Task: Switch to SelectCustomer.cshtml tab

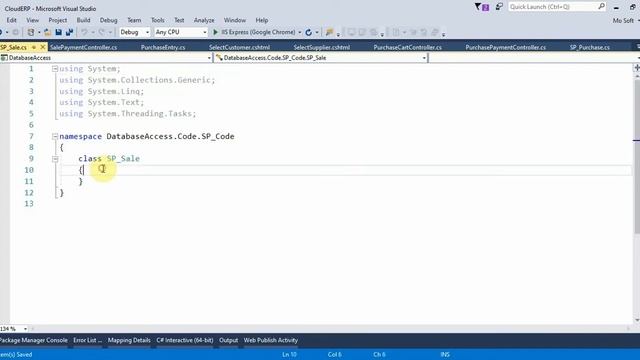Action: [239, 47]
